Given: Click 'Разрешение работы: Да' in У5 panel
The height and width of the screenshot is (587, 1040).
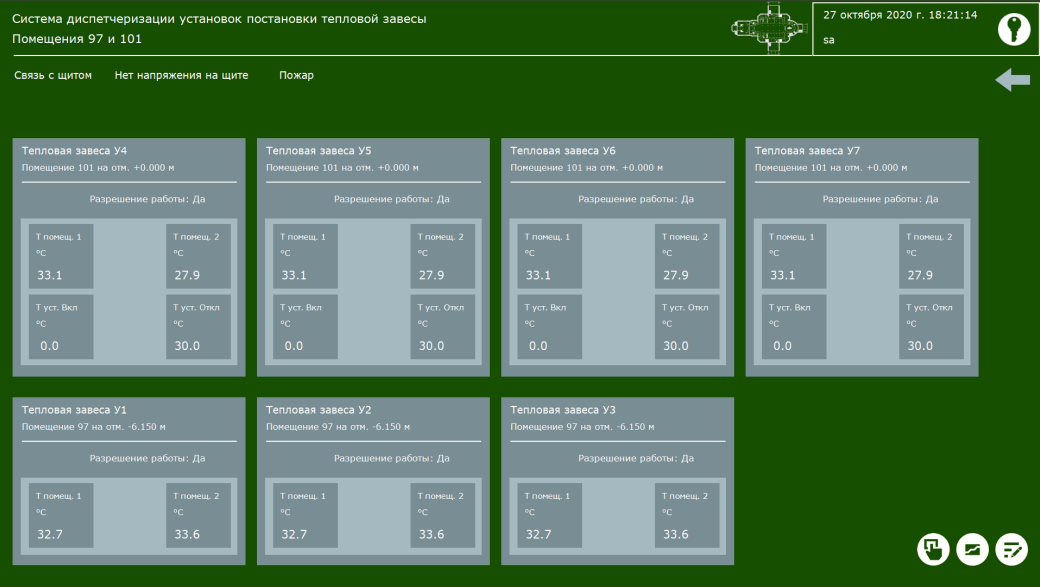Looking at the screenshot, I should (391, 199).
